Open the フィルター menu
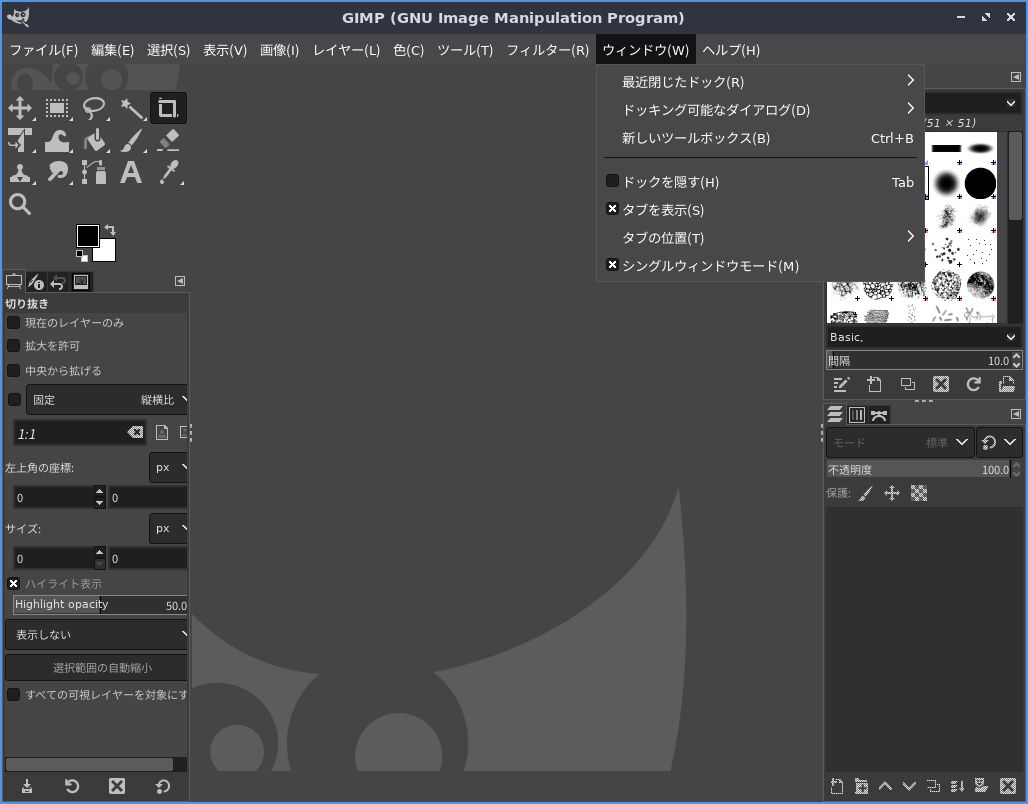Screen dimensions: 1028x804 pos(547,50)
